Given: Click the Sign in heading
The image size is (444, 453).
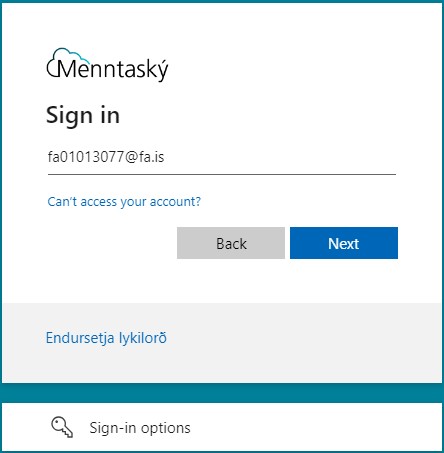Looking at the screenshot, I should [x=83, y=115].
